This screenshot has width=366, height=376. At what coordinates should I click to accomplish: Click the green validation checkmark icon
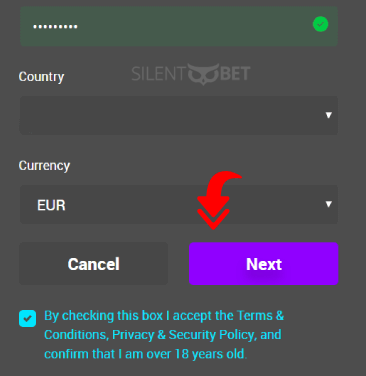(x=320, y=24)
